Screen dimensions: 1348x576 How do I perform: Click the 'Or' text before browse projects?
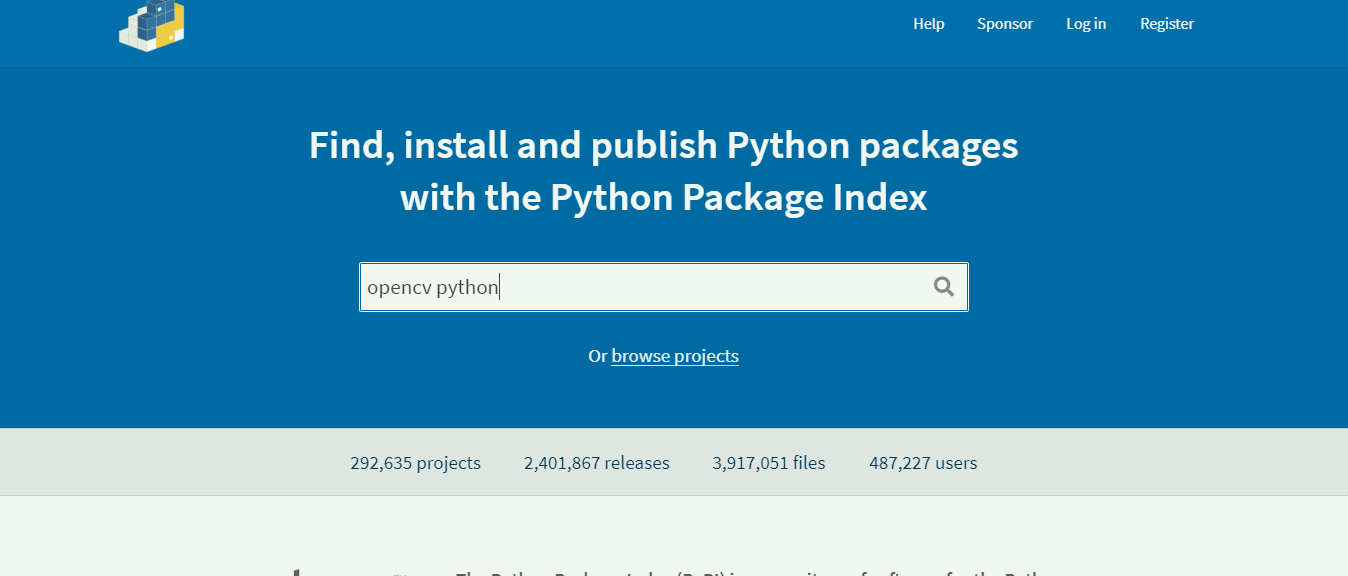(x=597, y=356)
